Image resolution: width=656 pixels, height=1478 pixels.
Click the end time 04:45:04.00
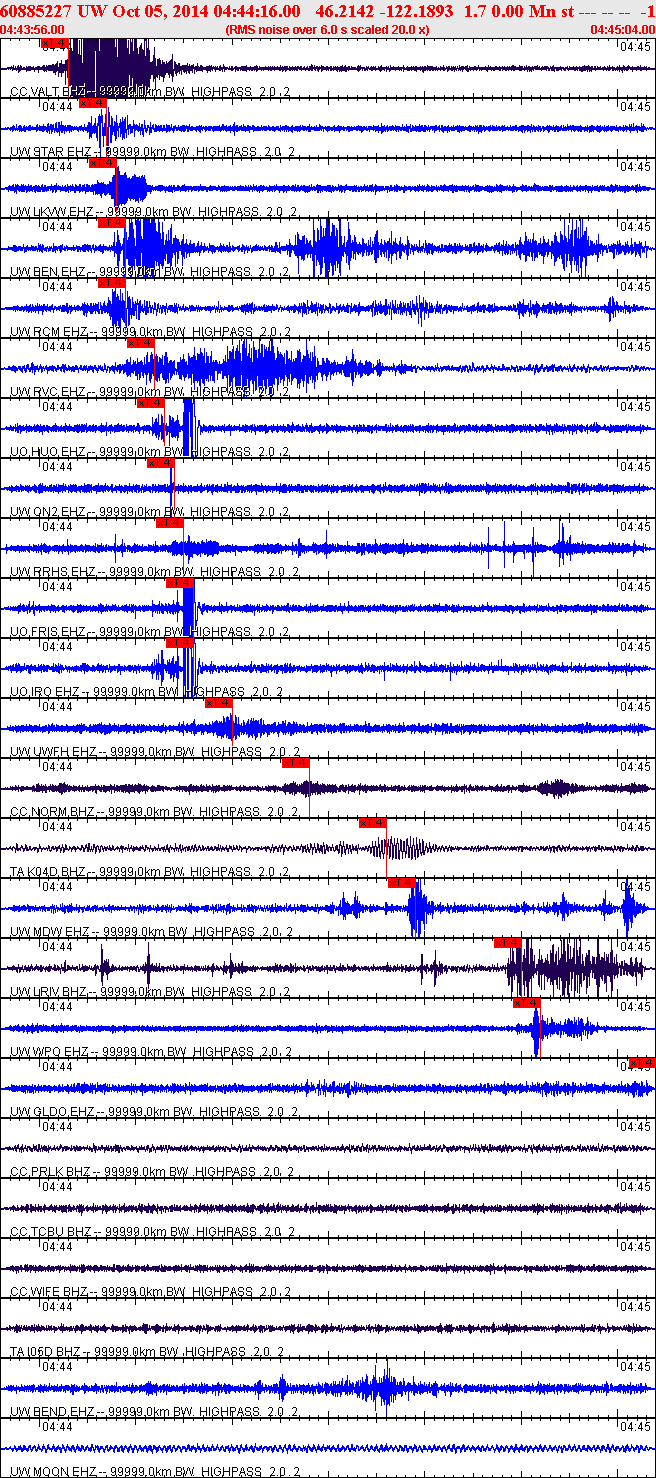(x=623, y=30)
